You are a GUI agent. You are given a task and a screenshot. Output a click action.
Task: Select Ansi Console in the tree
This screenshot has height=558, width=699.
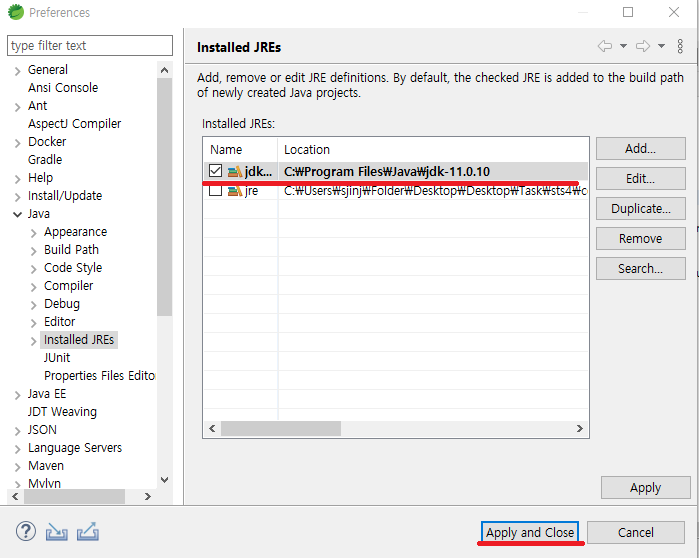tap(63, 88)
